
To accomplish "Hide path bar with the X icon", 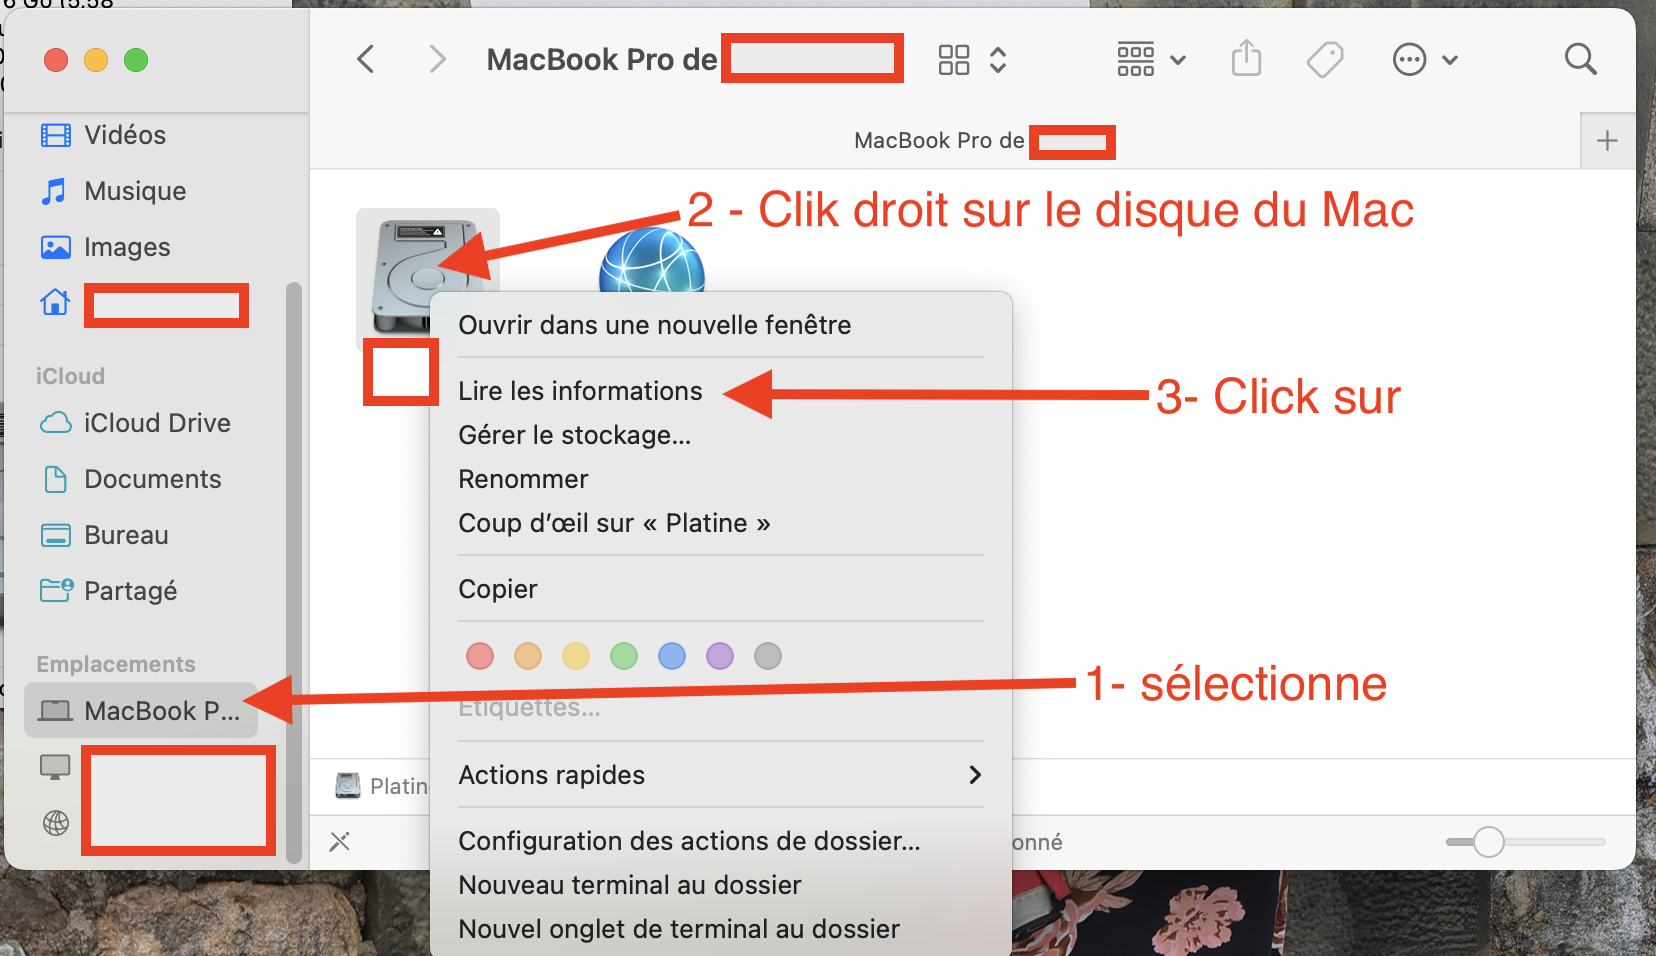I will (340, 842).
